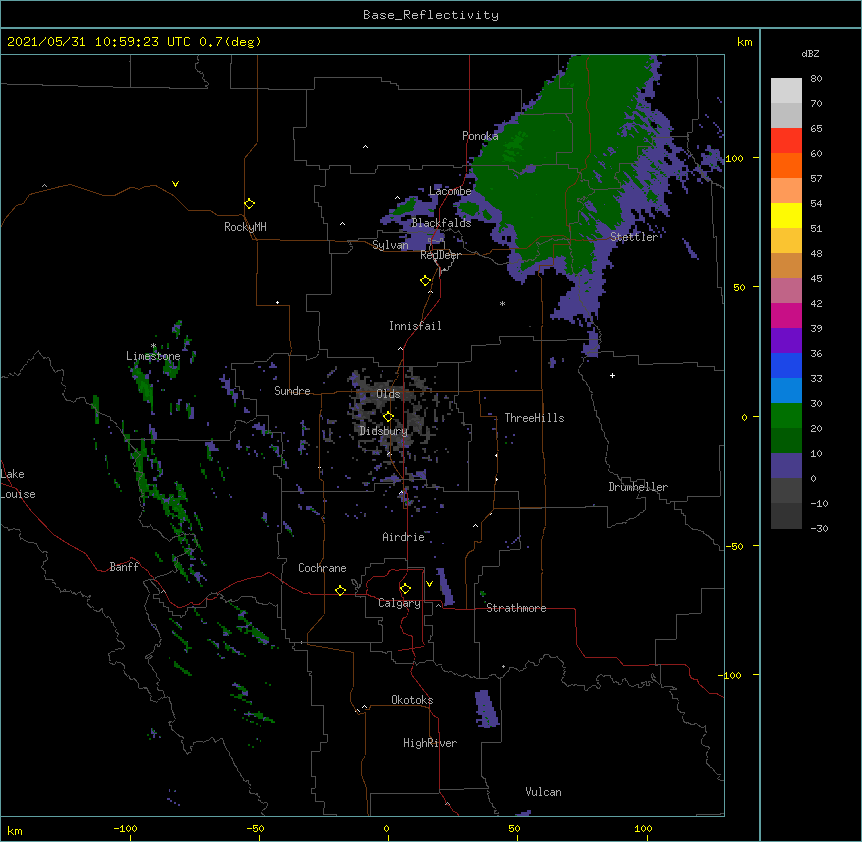Select the Sundre label
This screenshot has width=862, height=842.
coord(292,391)
